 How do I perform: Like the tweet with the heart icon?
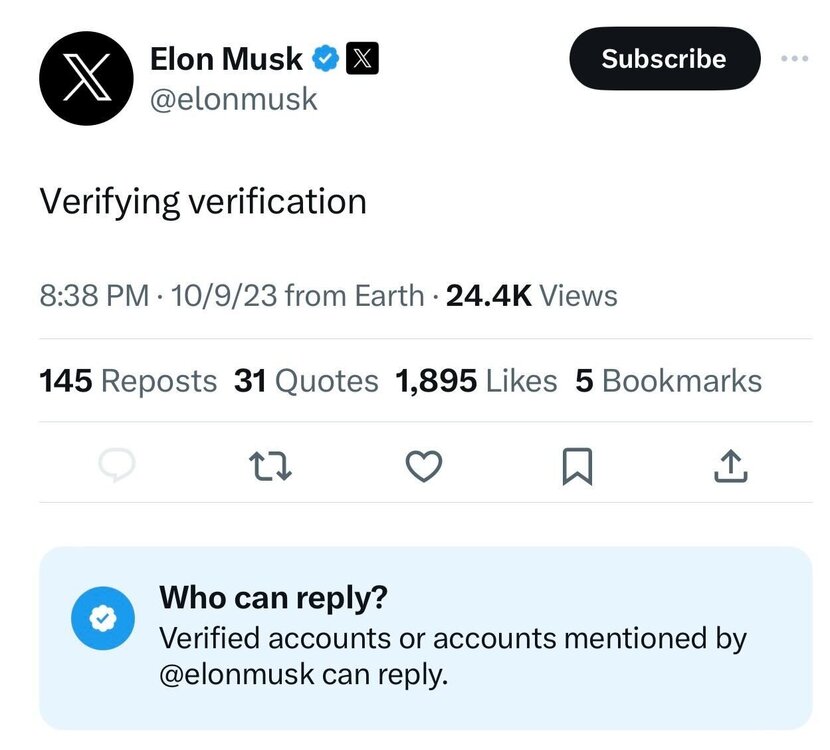[423, 465]
